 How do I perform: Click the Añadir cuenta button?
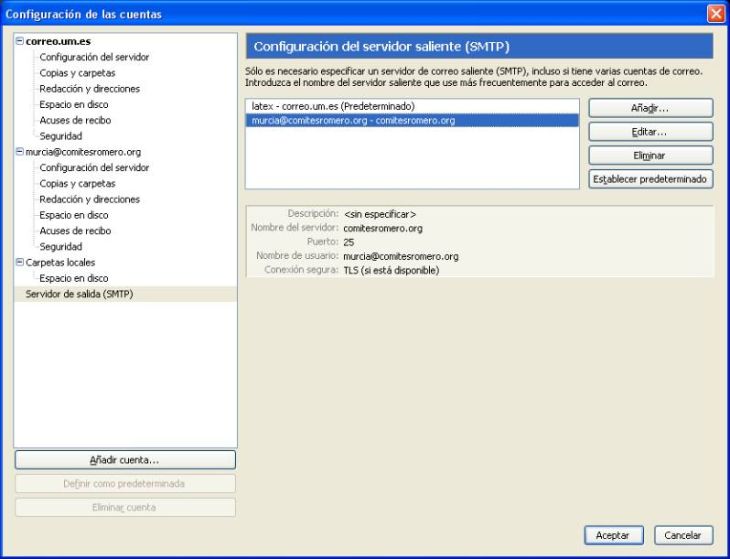click(125, 460)
